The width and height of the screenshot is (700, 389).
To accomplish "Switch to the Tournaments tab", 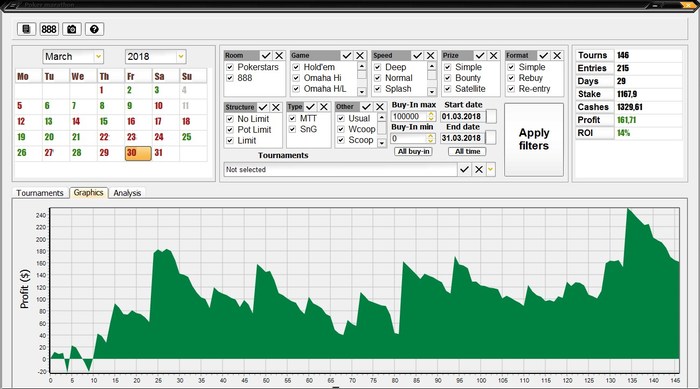I will click(40, 193).
